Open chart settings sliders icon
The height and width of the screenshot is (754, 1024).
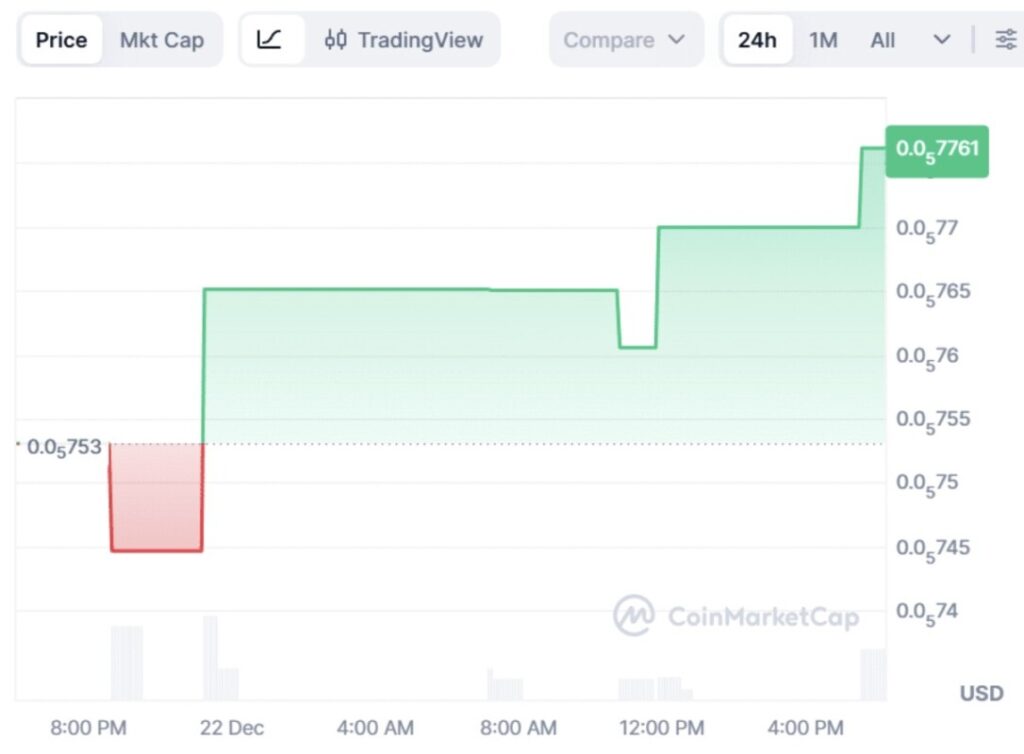(1005, 40)
